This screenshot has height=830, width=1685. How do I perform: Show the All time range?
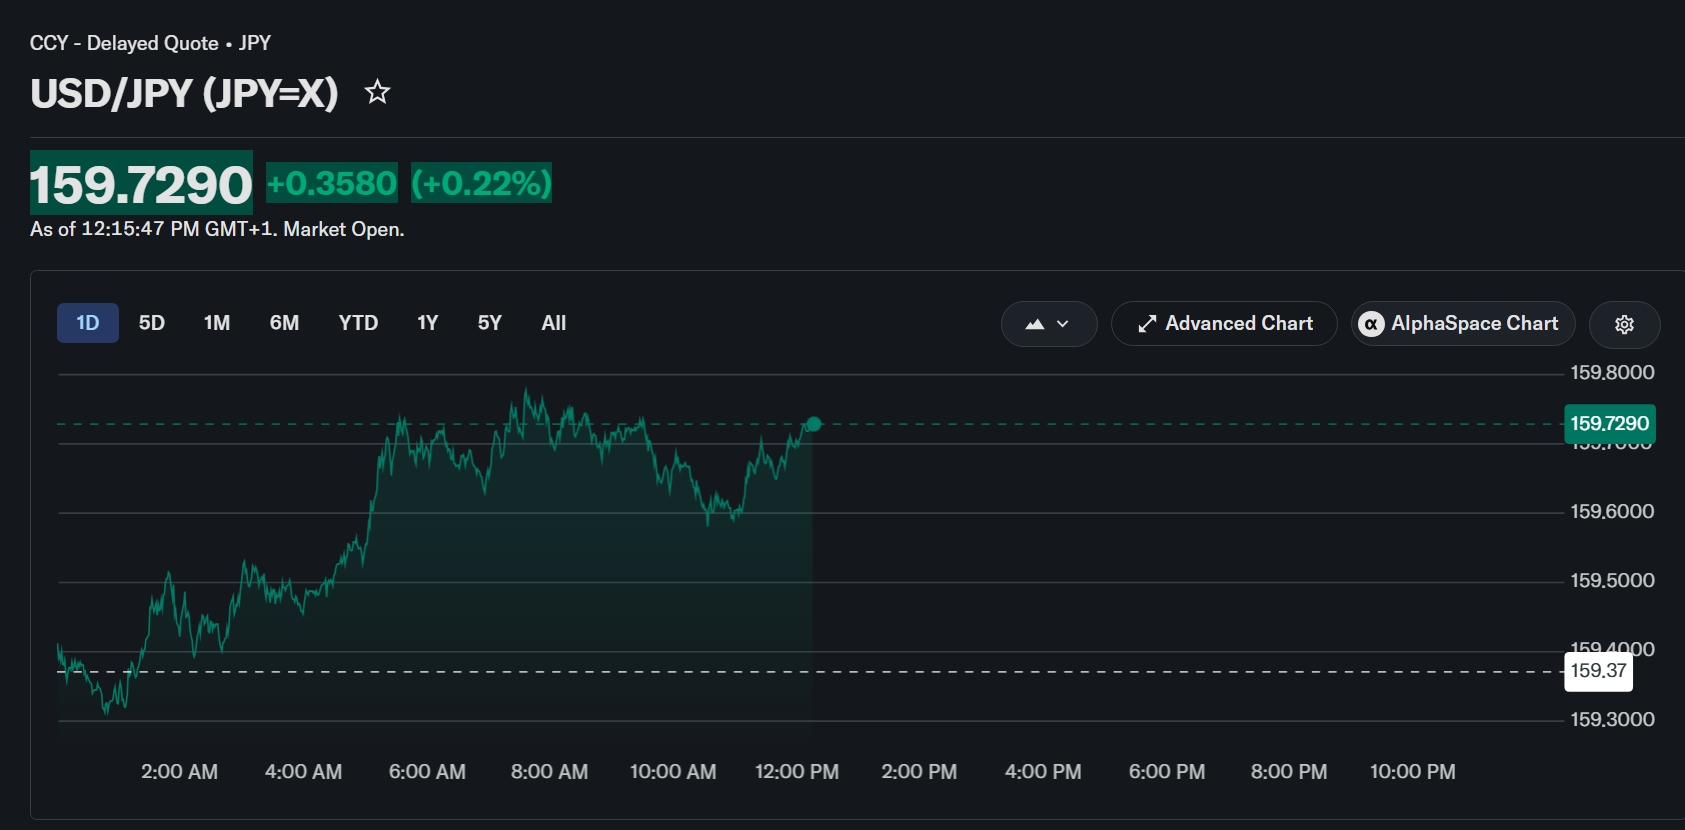[554, 323]
